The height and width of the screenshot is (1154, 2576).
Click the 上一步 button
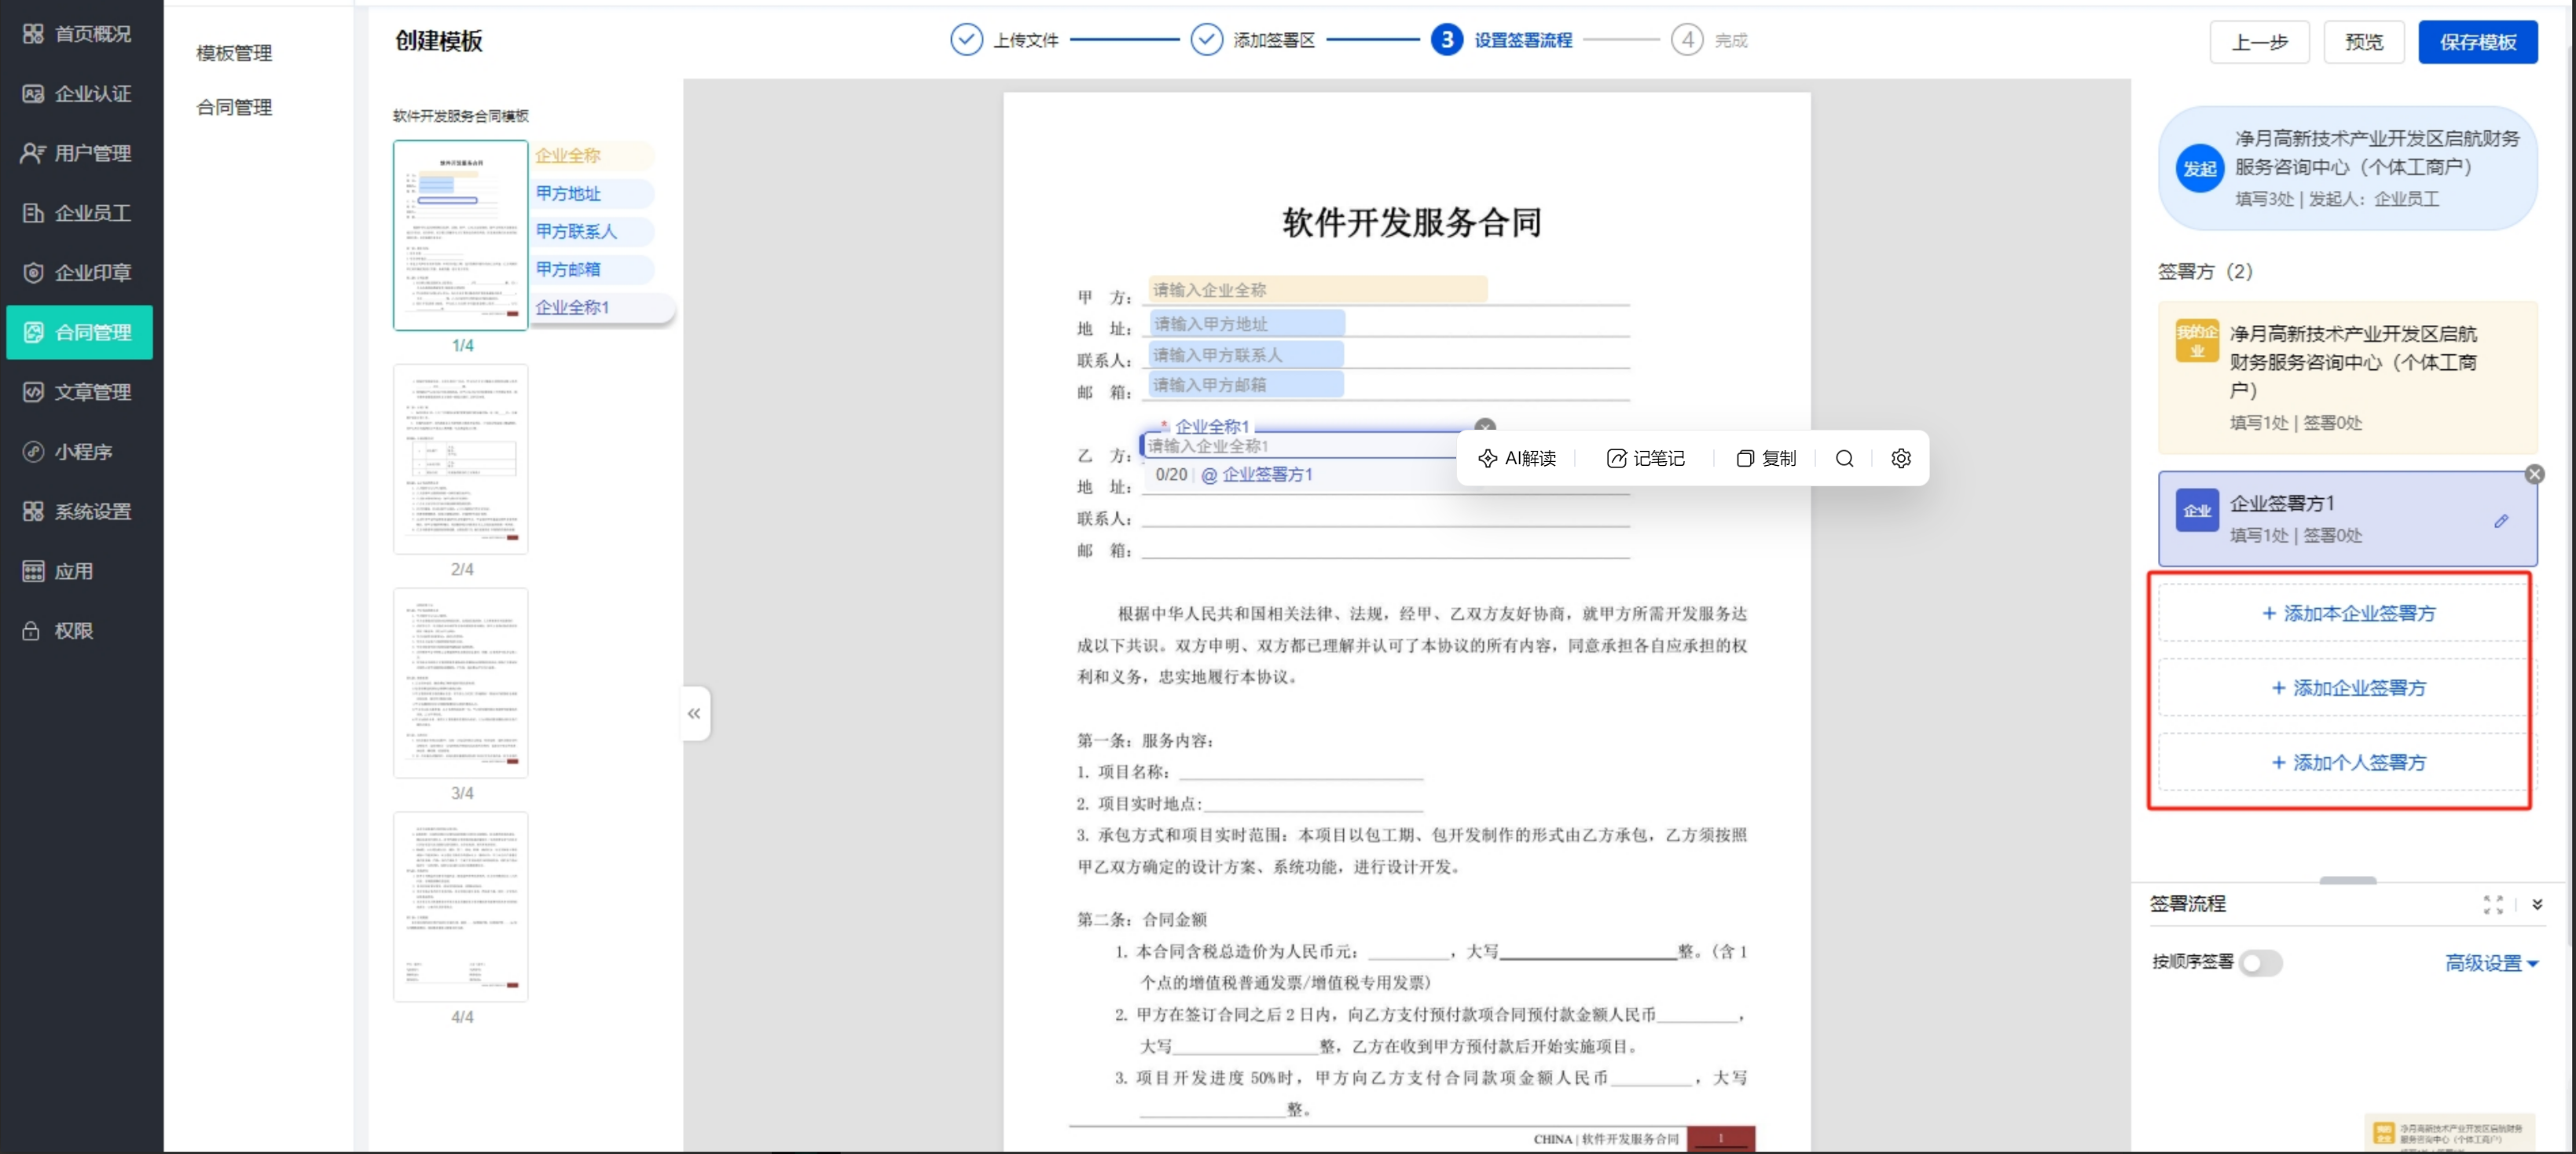pyautogui.click(x=2259, y=42)
